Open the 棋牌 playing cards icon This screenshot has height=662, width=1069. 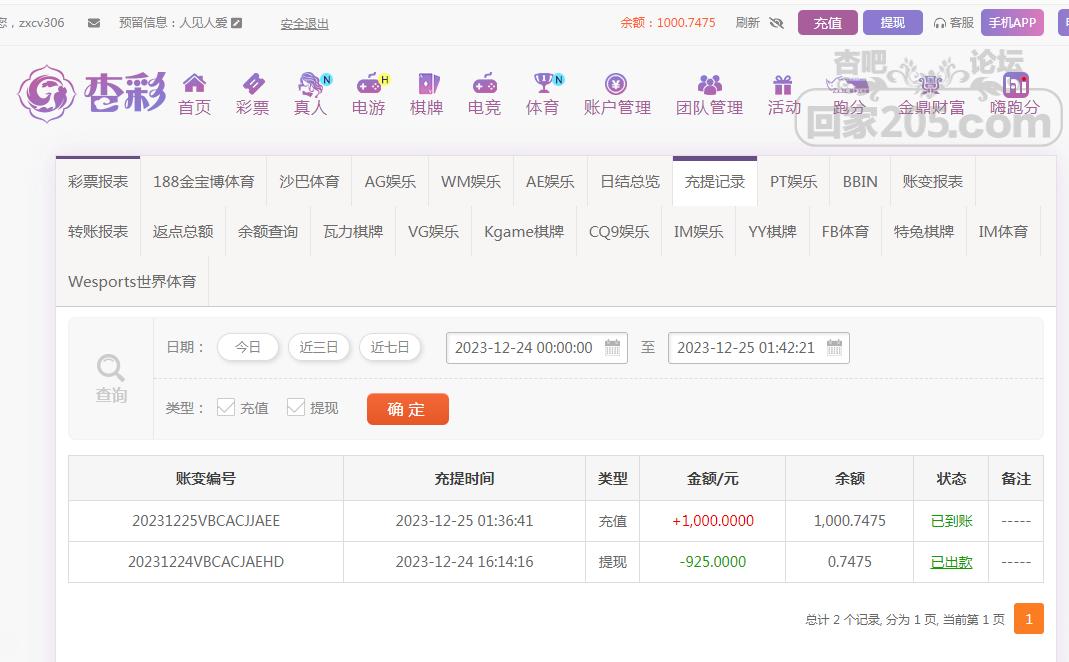(x=426, y=84)
